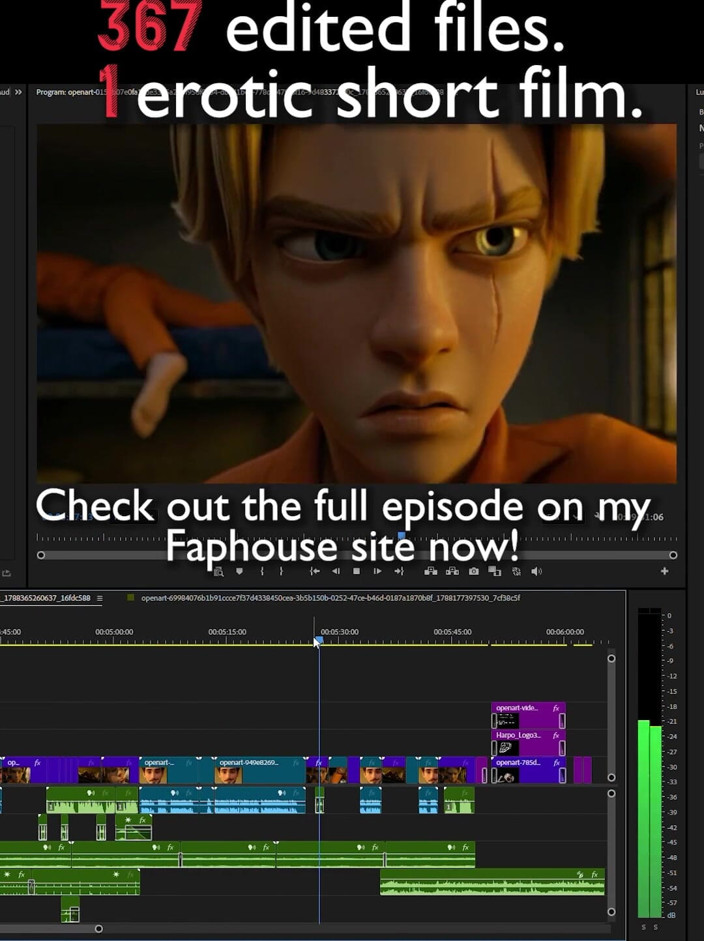Open the Button Editor plus icon
Viewport: 704px width, 941px height.
664,571
